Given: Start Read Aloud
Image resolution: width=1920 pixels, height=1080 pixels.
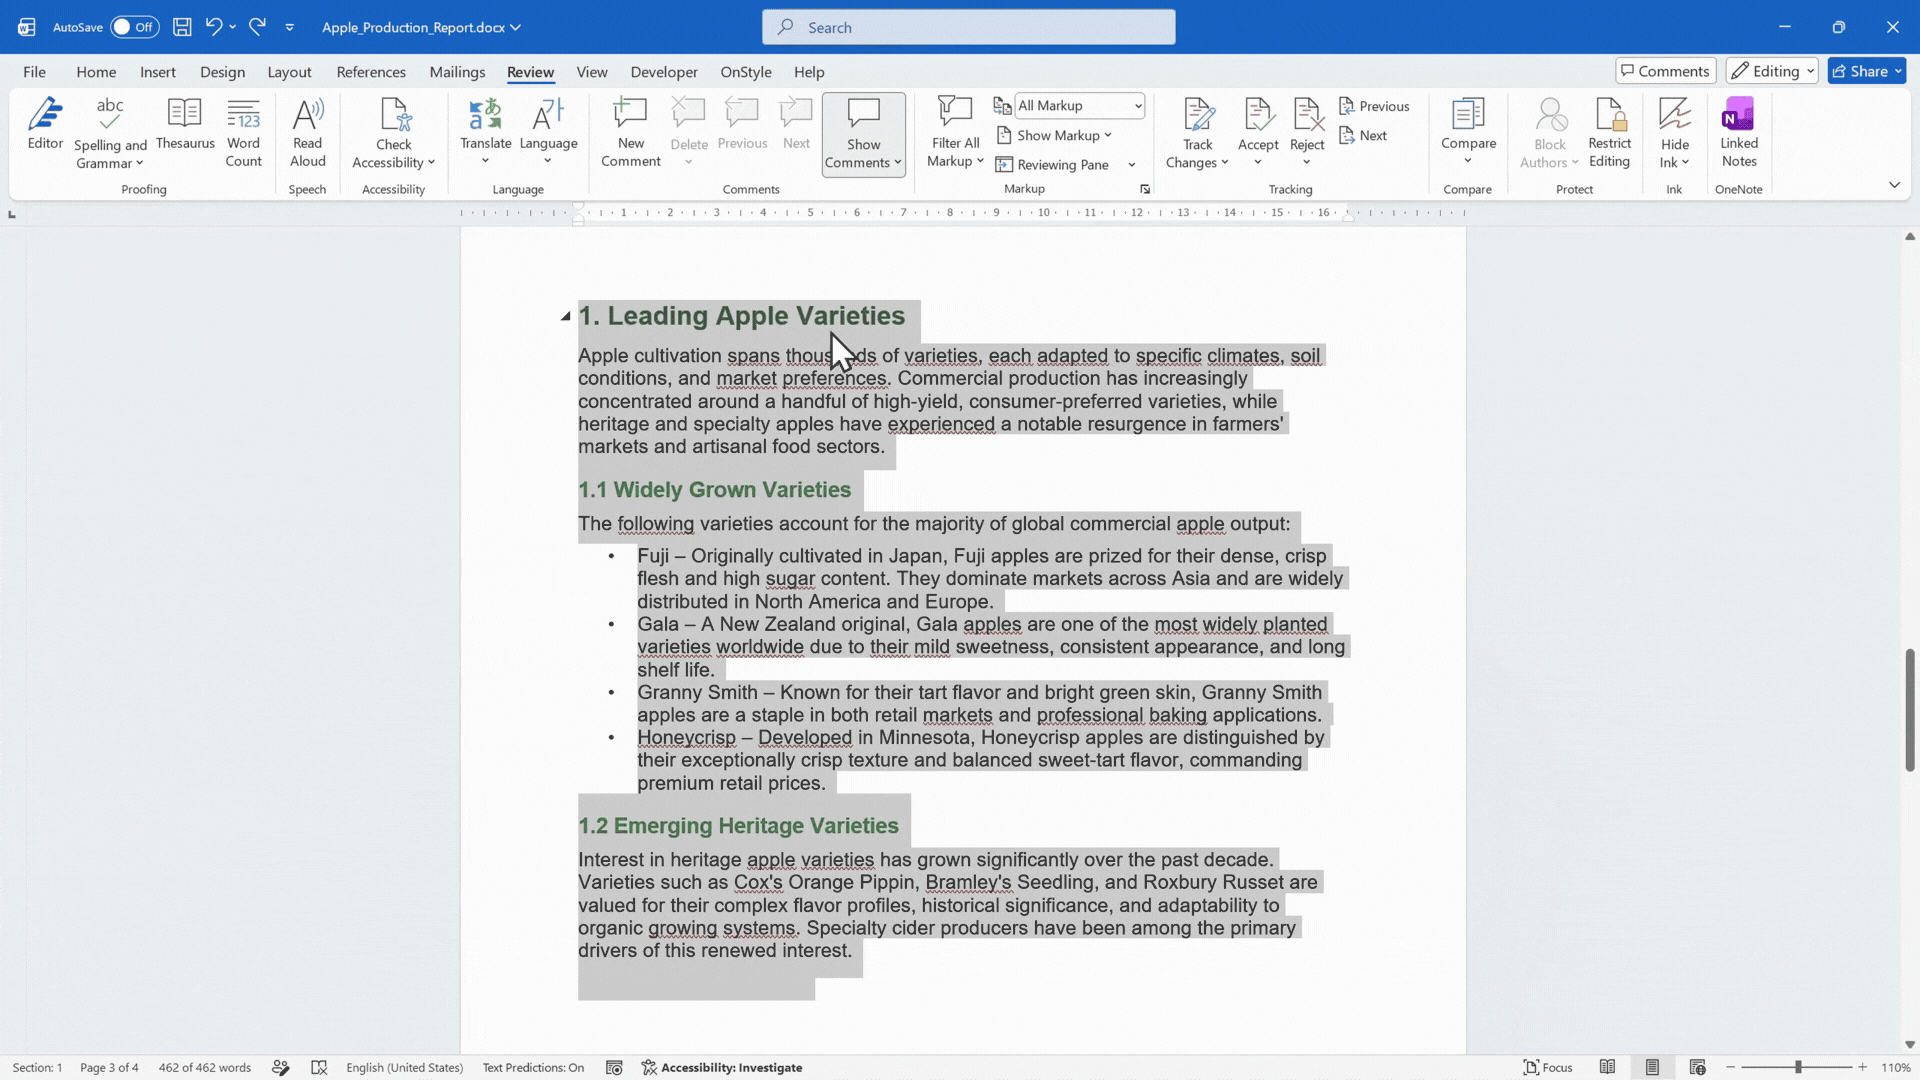Looking at the screenshot, I should 308,133.
